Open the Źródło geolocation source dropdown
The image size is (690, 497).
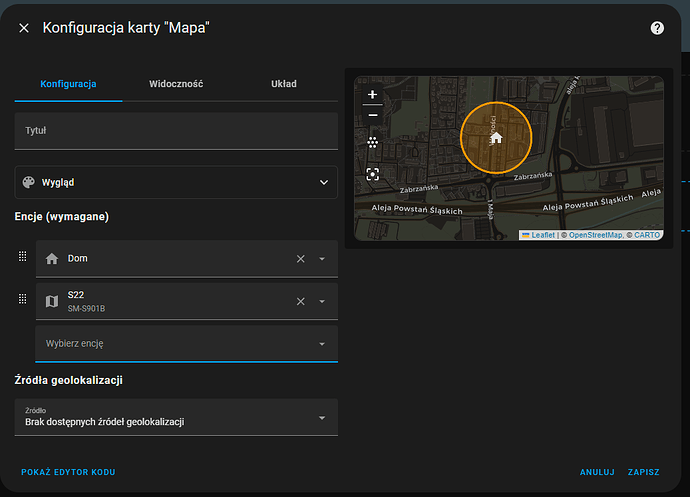pyautogui.click(x=176, y=417)
